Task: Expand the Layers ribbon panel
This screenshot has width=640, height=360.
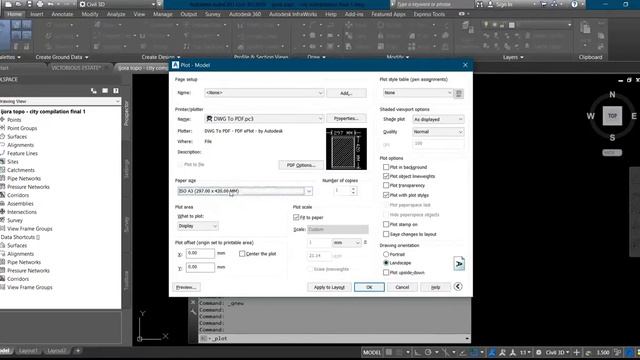Action: 513,57
